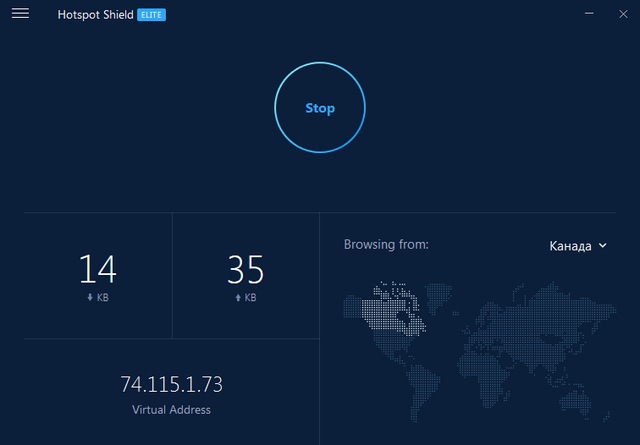
Task: Click Asia on the world map
Action: pyautogui.click(x=560, y=315)
